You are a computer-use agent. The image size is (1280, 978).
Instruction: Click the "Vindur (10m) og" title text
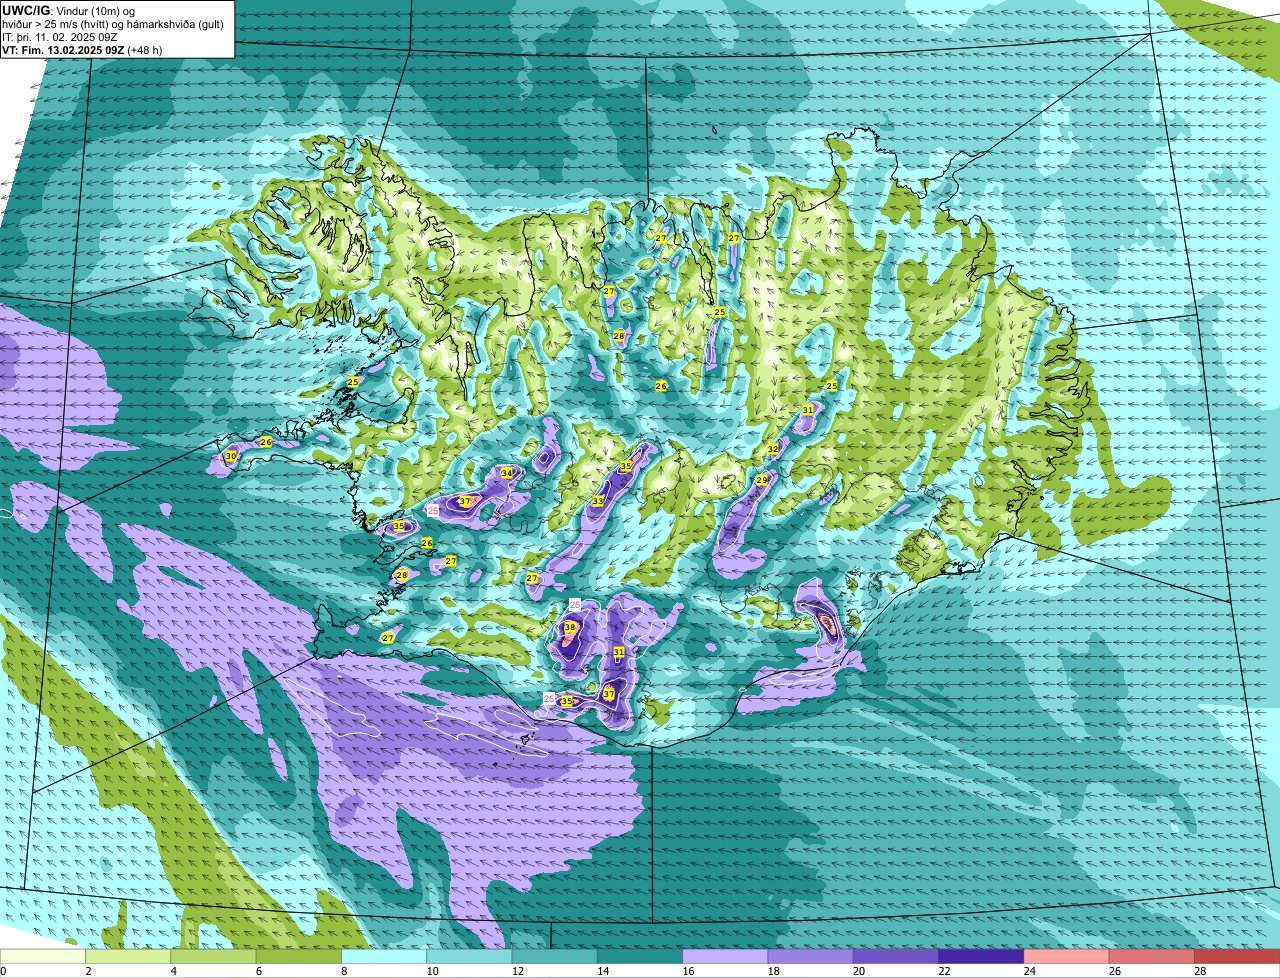(x=98, y=11)
